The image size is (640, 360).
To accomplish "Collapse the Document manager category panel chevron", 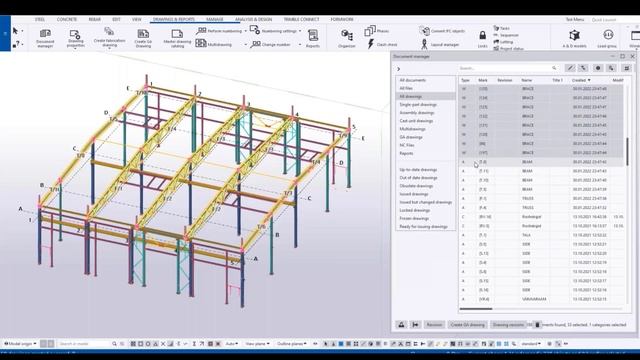I will pyautogui.click(x=399, y=69).
